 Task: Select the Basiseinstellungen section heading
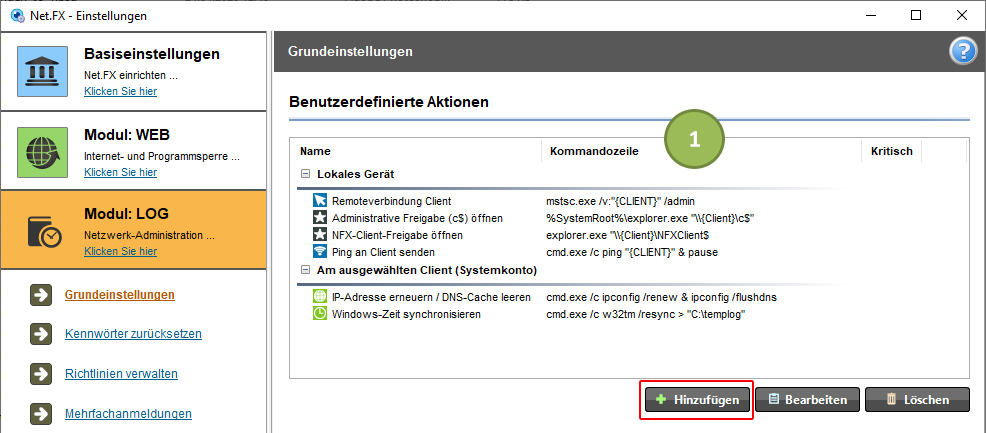coord(152,54)
